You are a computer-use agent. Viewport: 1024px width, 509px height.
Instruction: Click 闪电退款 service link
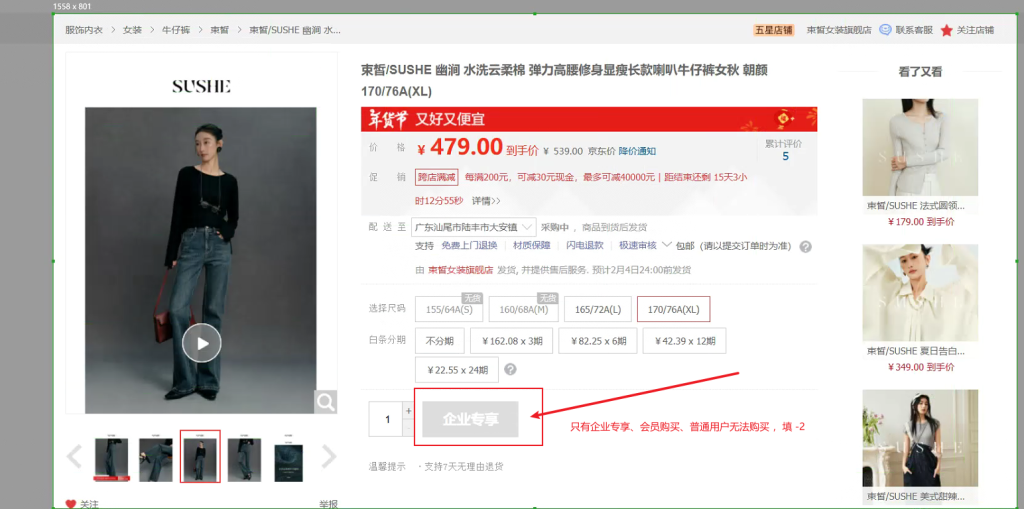coord(584,246)
